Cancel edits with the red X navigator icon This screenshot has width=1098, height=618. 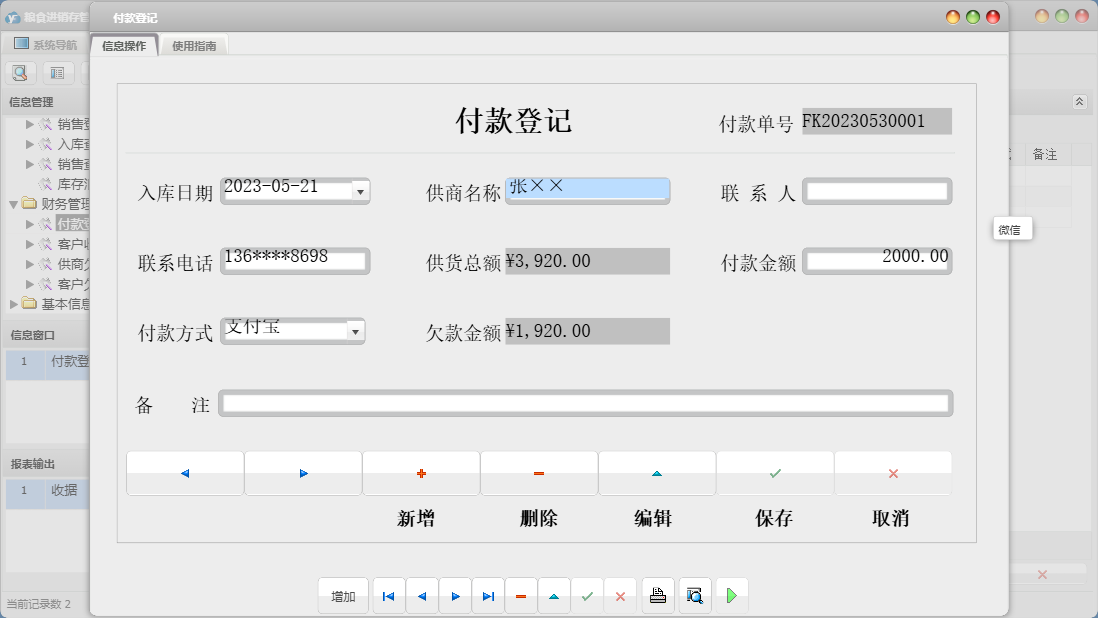click(621, 595)
